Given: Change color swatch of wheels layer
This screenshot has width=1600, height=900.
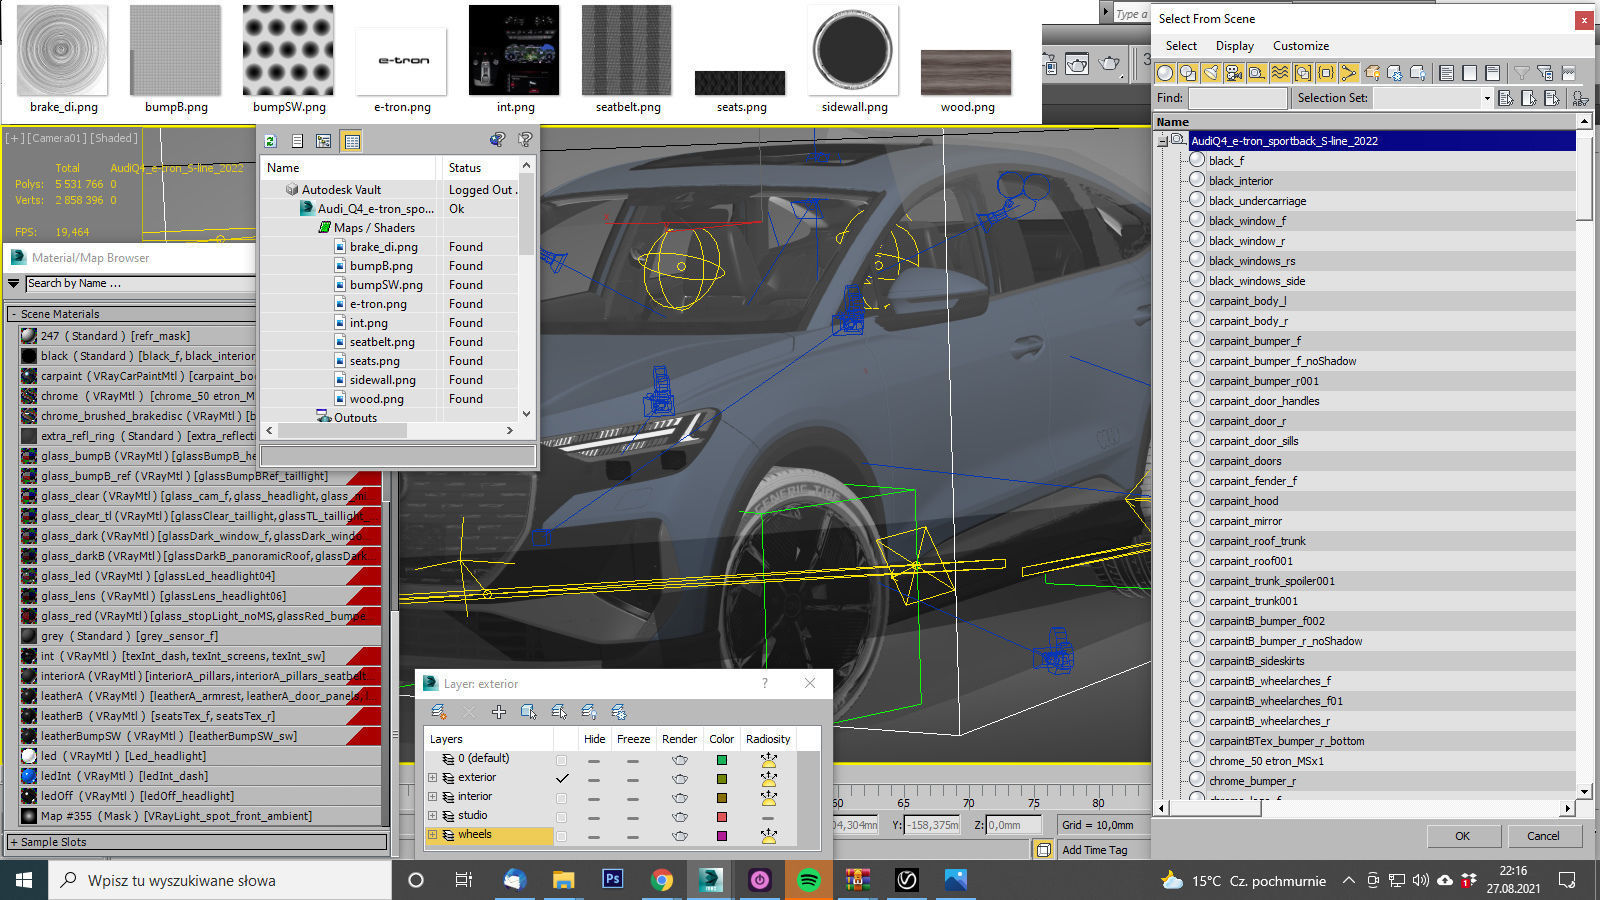Looking at the screenshot, I should point(722,836).
